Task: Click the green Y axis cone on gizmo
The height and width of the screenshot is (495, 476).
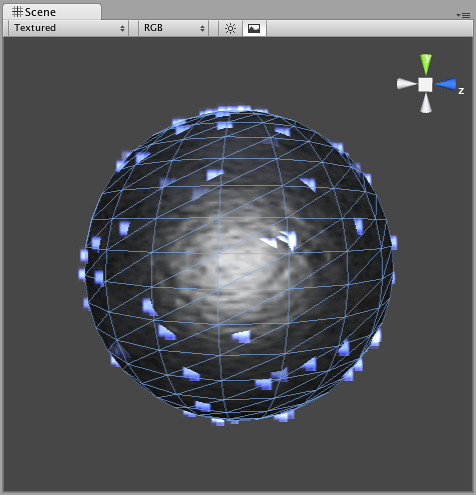Action: (x=426, y=64)
